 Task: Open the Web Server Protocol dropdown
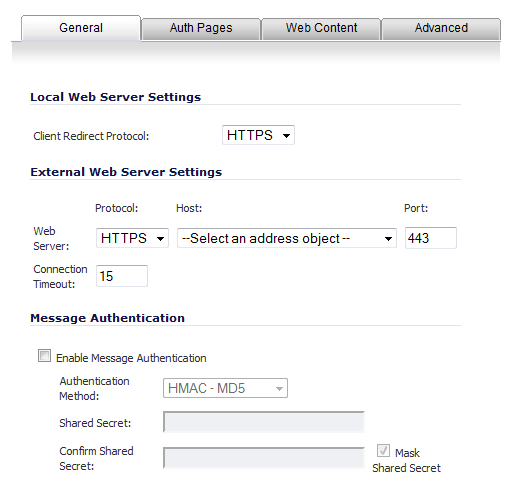click(132, 238)
